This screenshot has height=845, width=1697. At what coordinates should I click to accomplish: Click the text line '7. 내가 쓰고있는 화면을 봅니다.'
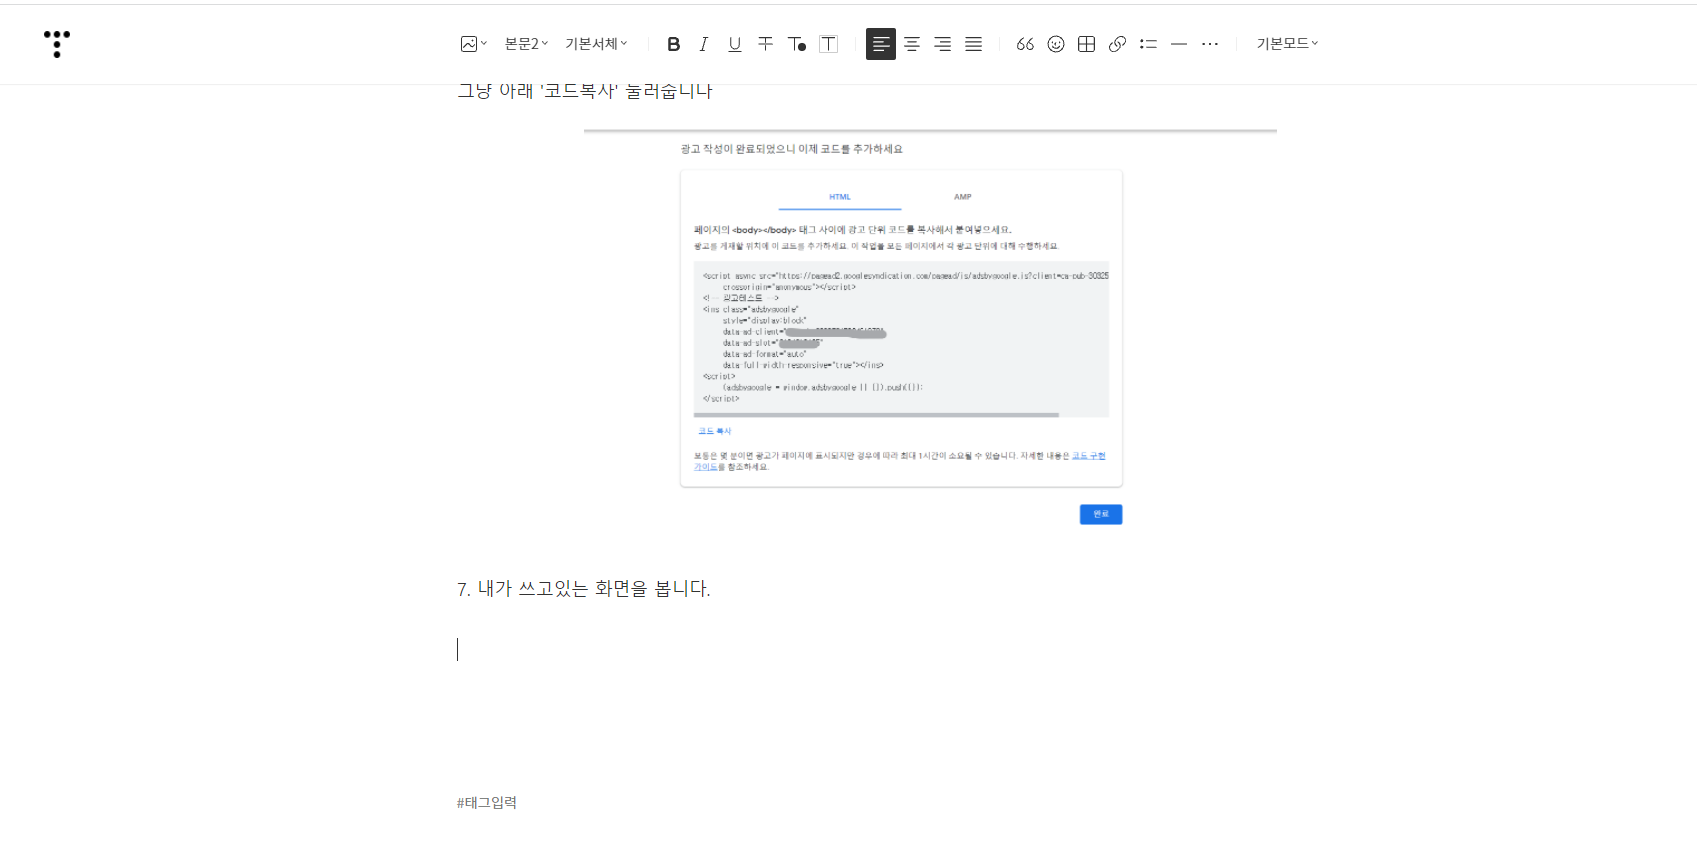(584, 589)
